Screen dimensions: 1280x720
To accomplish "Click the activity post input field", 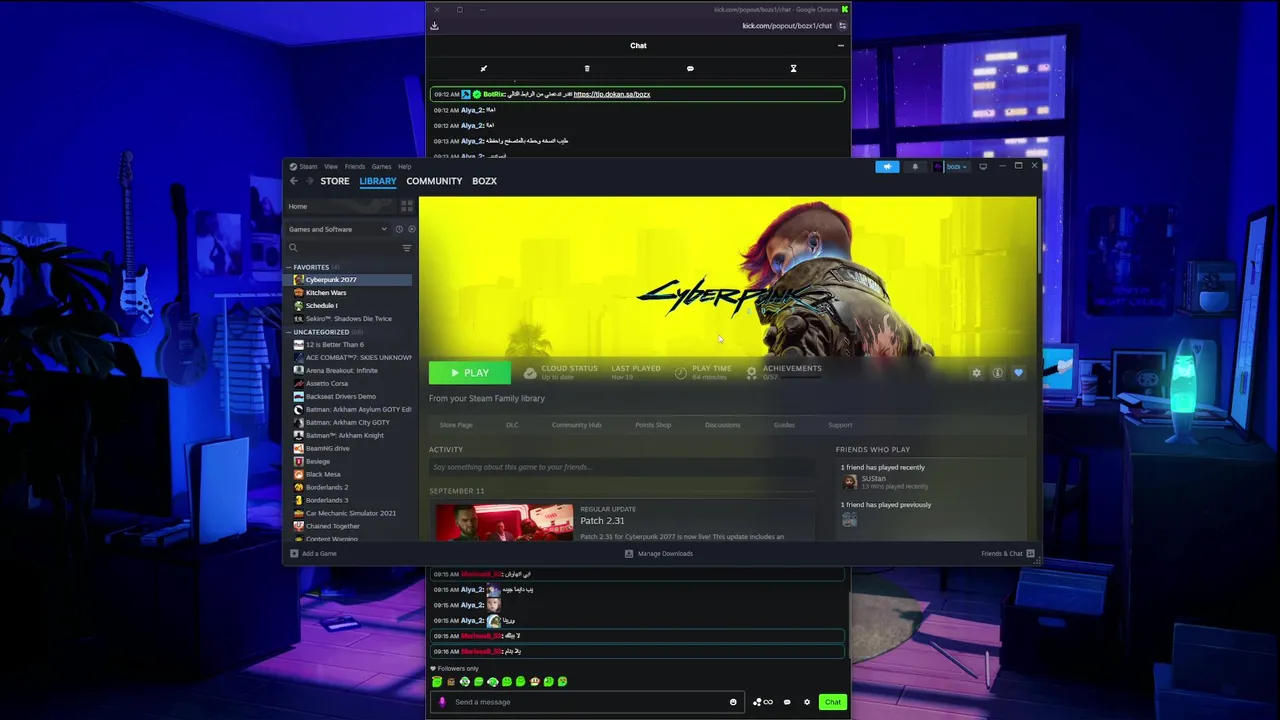I will click(622, 467).
